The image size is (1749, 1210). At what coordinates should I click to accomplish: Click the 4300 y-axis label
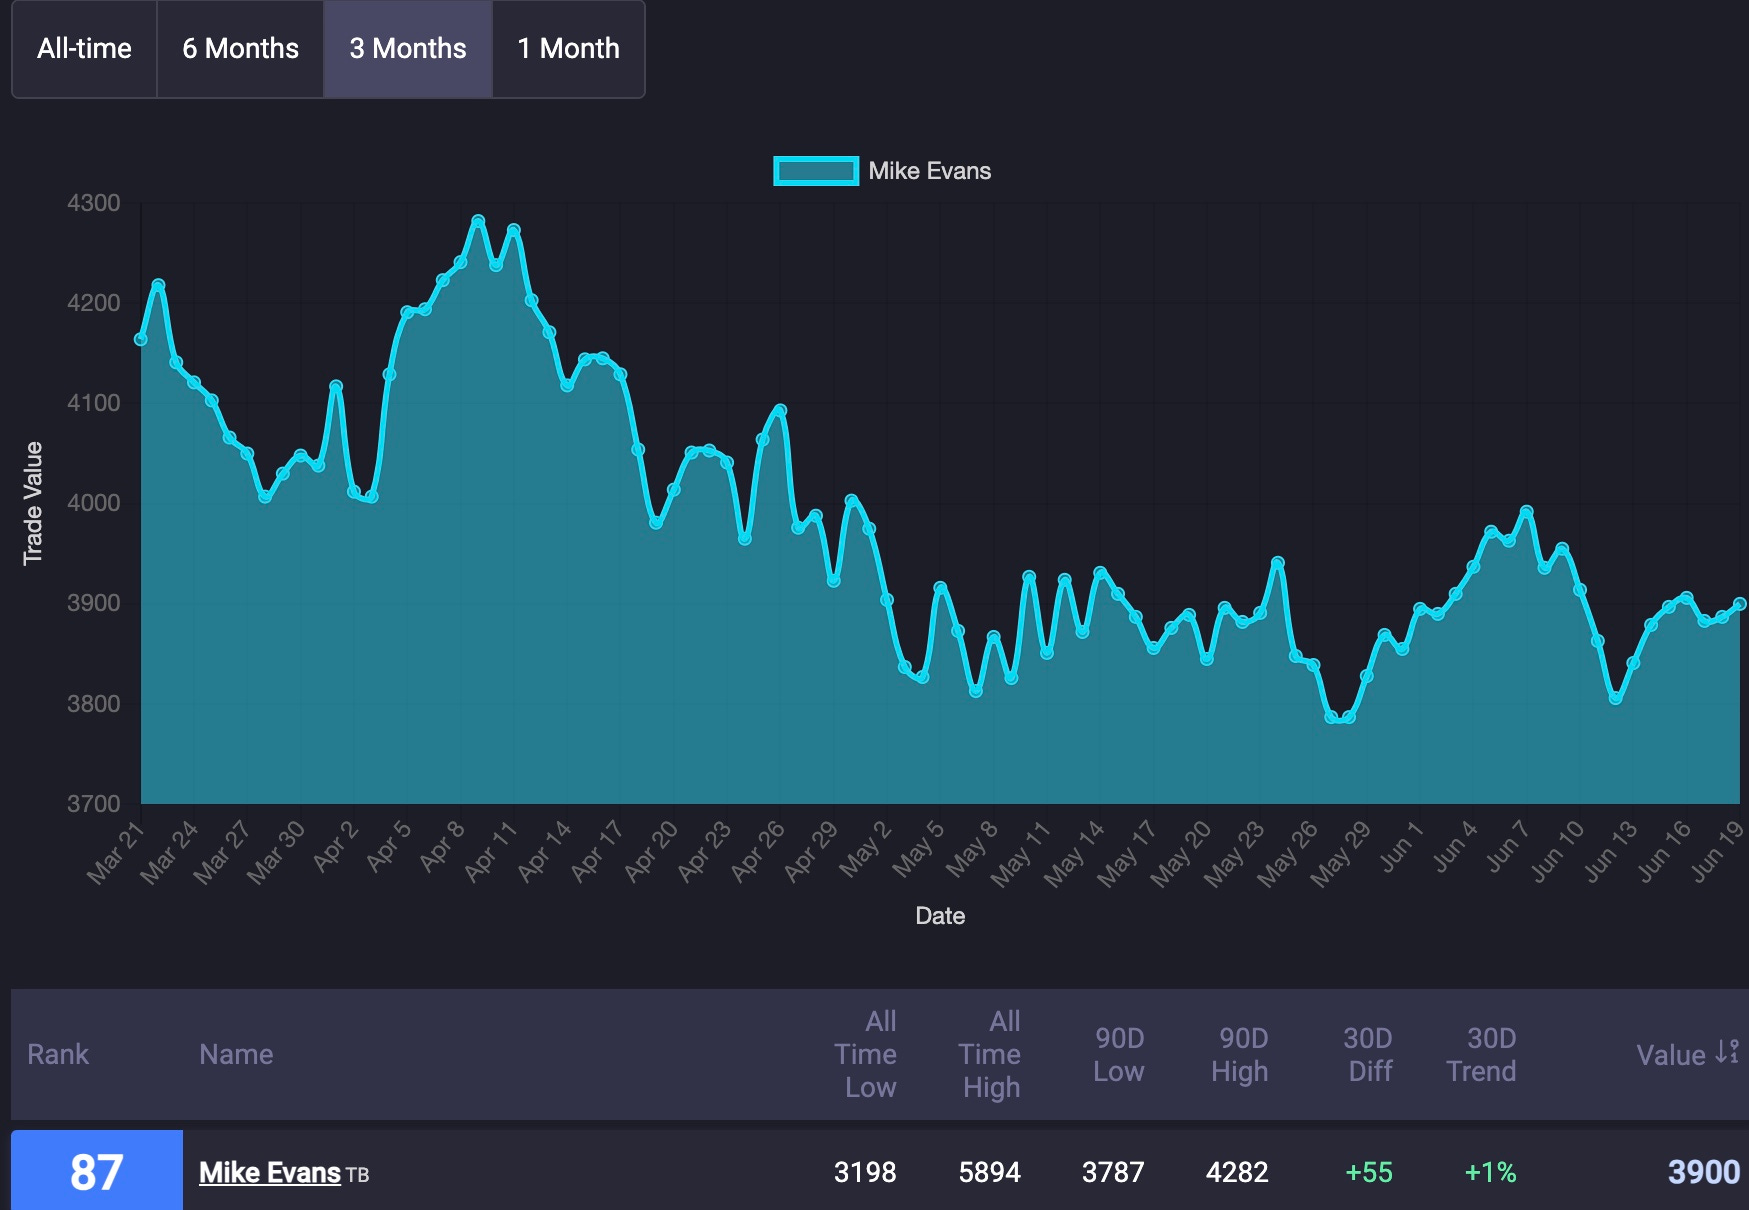pos(93,203)
